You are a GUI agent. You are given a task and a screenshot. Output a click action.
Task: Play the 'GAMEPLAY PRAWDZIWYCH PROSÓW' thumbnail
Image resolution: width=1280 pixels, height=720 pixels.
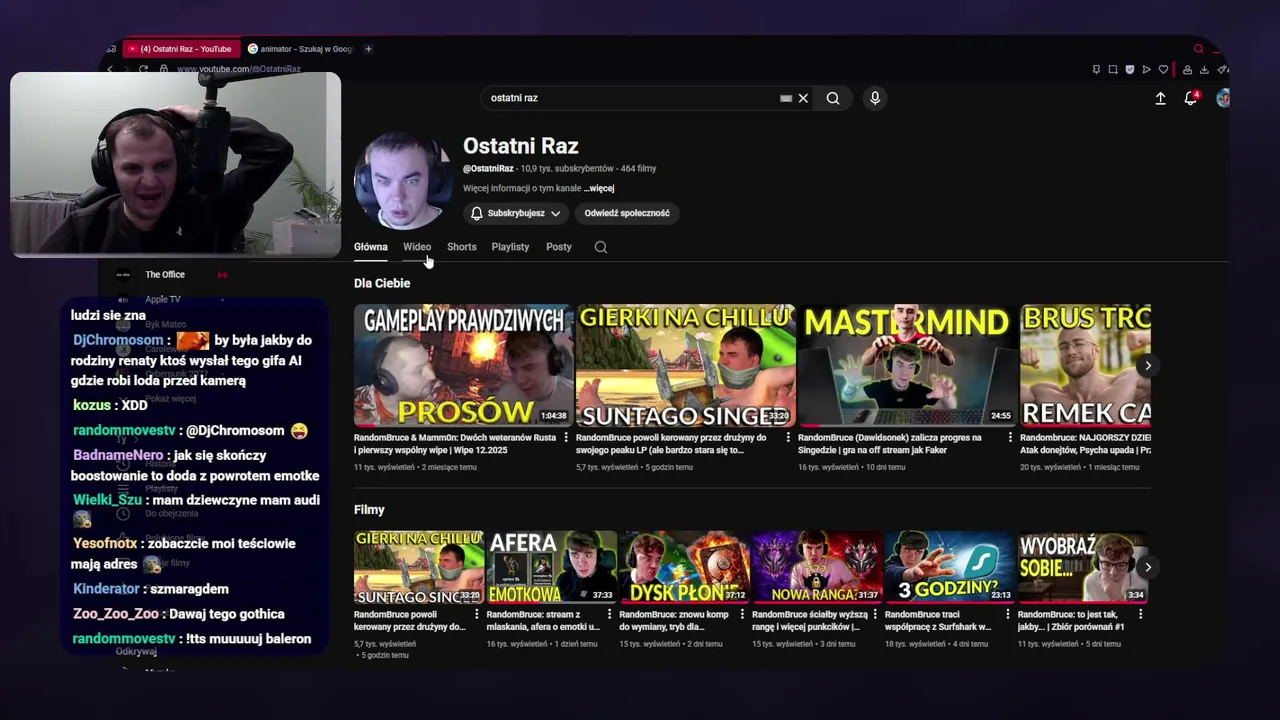point(463,366)
